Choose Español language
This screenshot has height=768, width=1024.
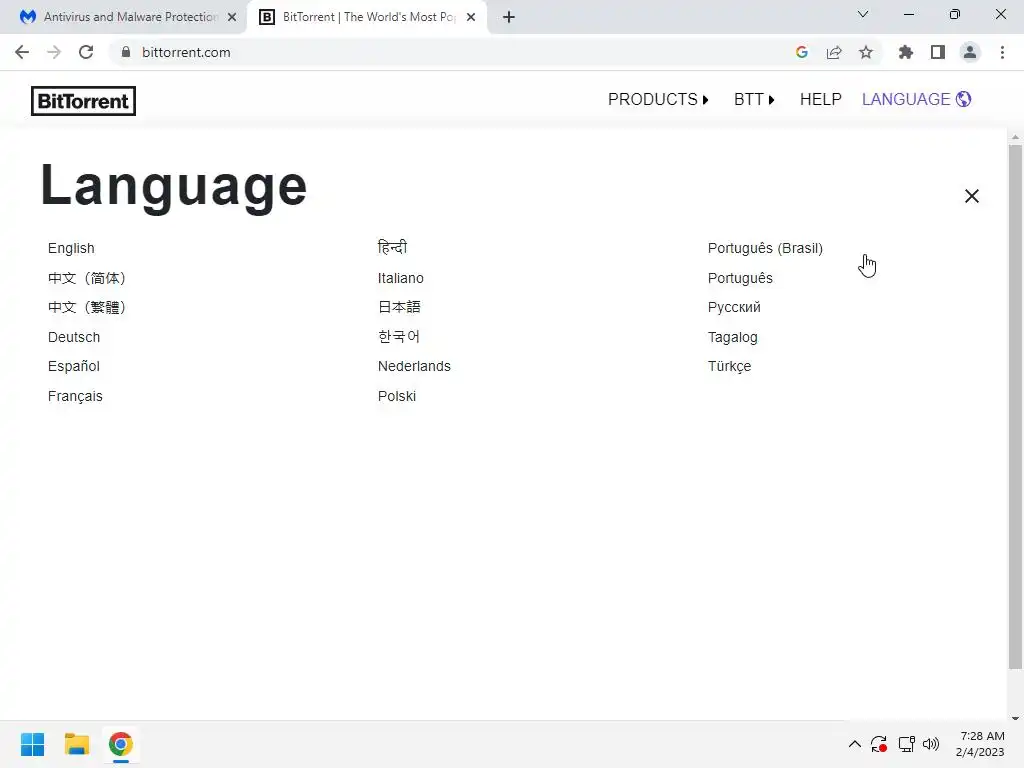point(74,366)
